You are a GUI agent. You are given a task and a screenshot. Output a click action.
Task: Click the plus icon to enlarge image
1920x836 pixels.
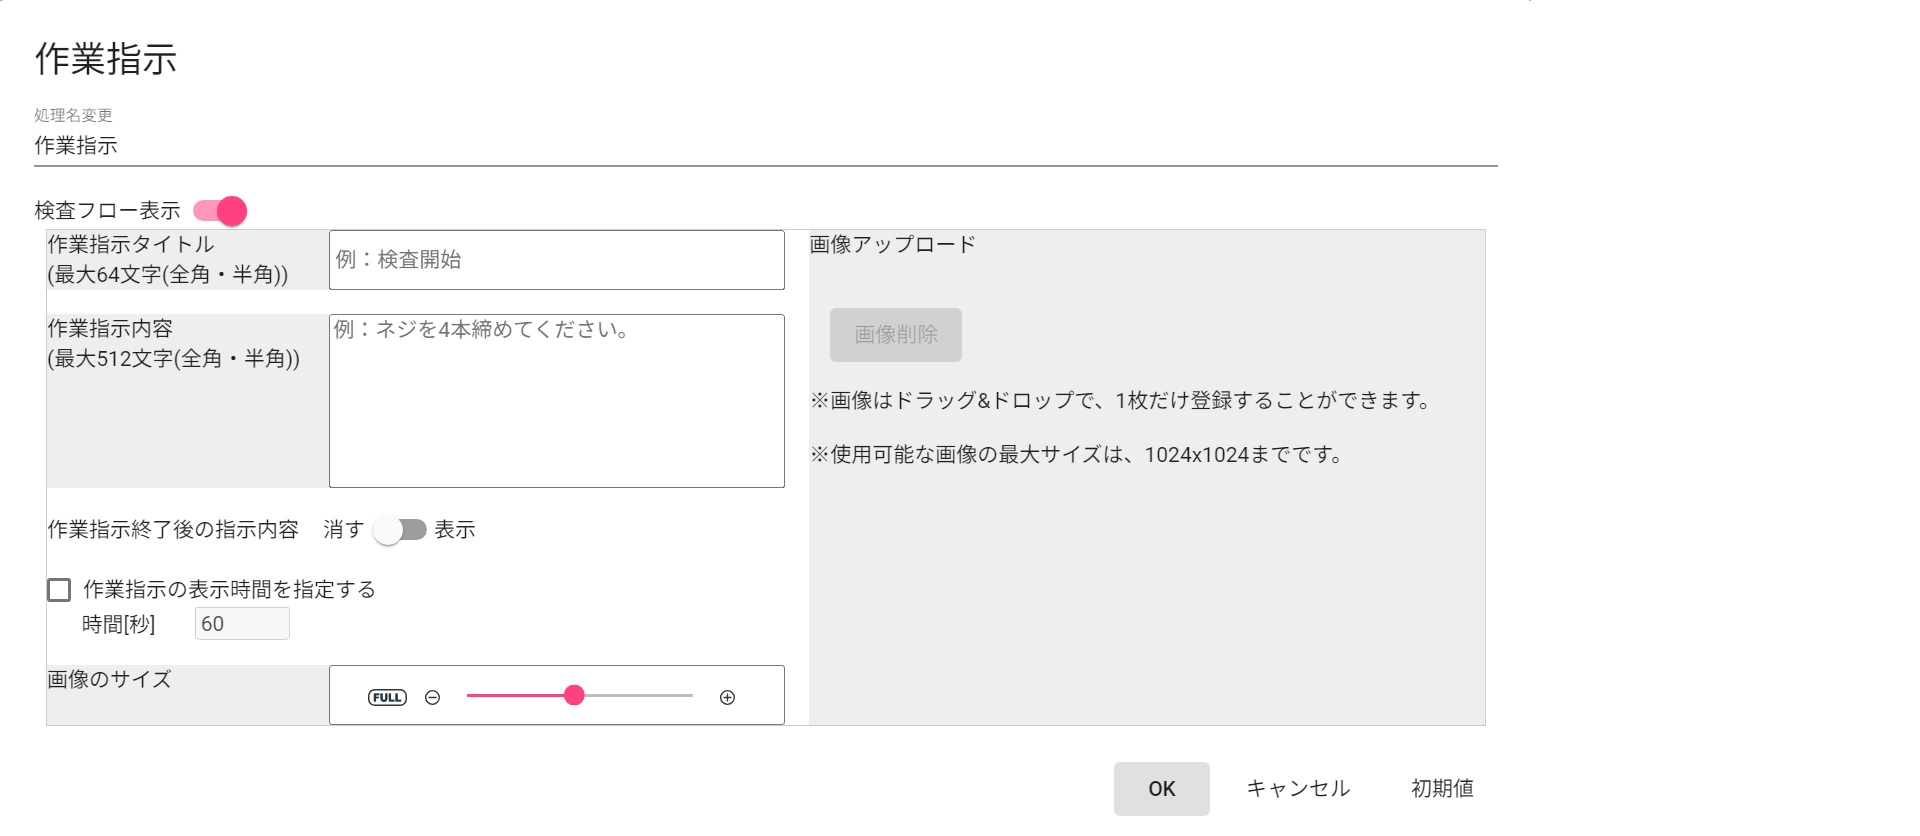(x=727, y=697)
